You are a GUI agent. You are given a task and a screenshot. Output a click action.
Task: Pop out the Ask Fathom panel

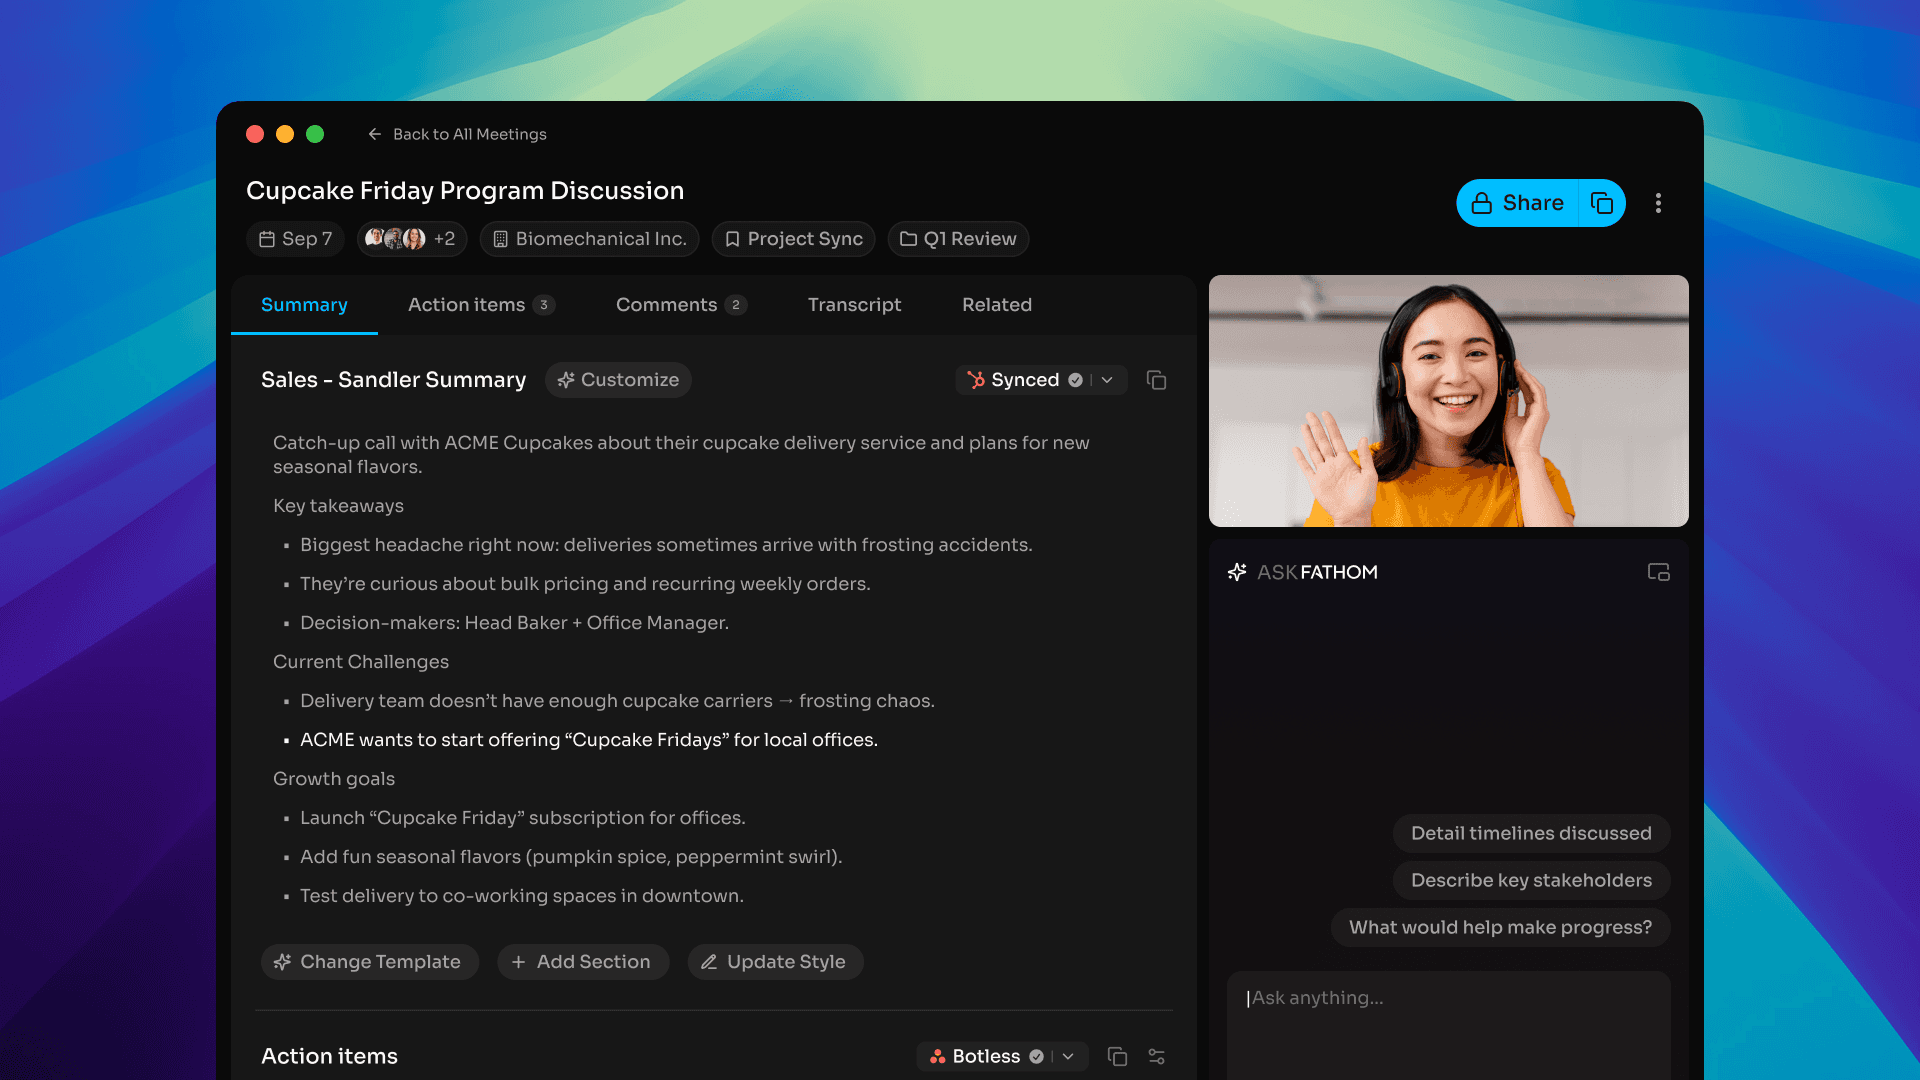(1658, 572)
